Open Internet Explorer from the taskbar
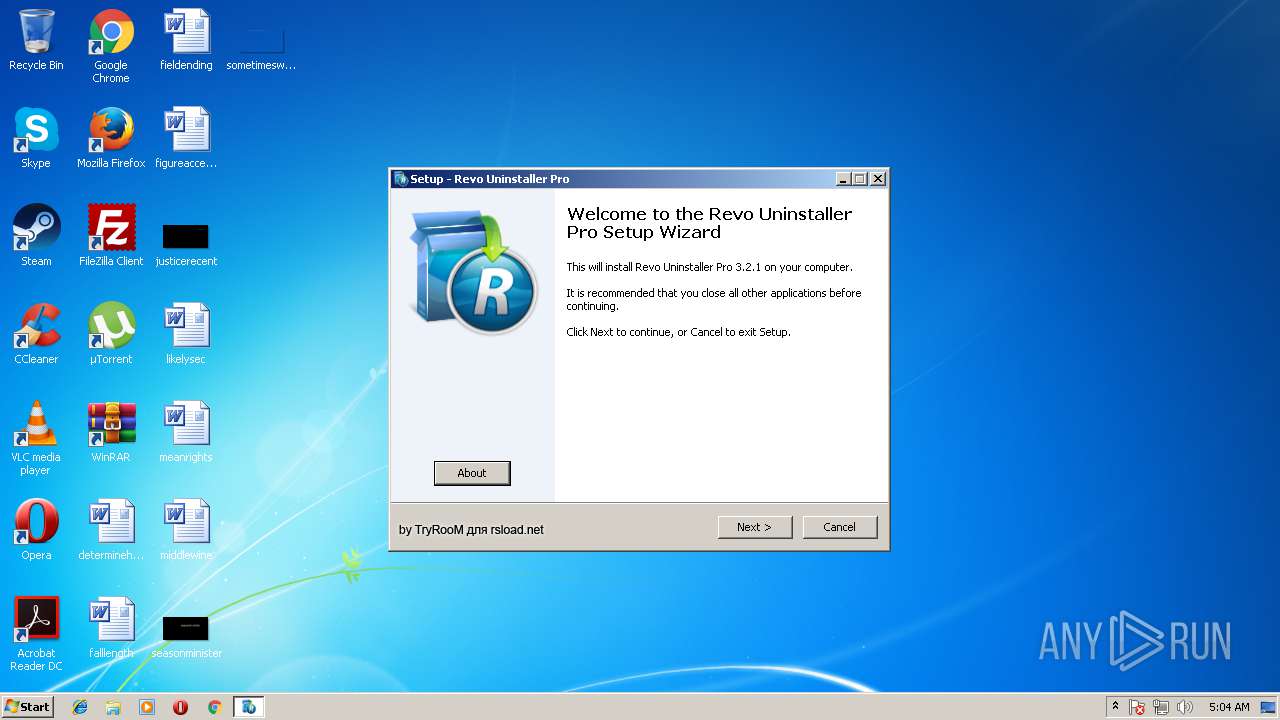 (80, 707)
